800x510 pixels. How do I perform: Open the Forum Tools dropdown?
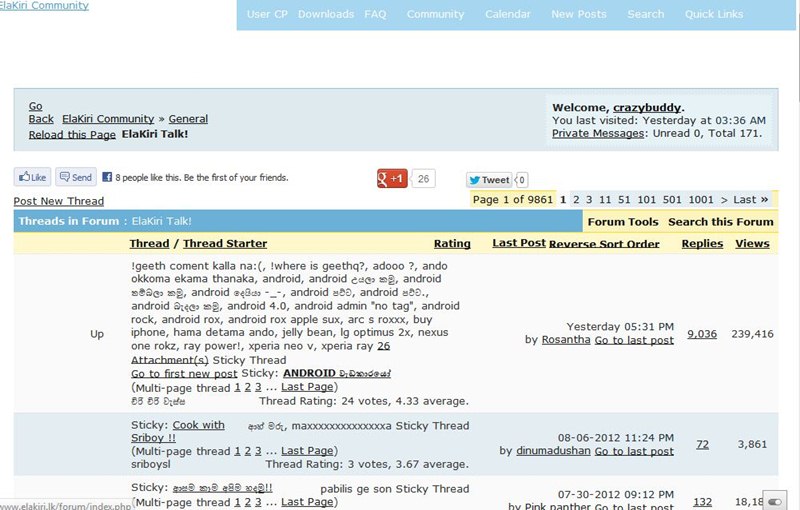(622, 222)
